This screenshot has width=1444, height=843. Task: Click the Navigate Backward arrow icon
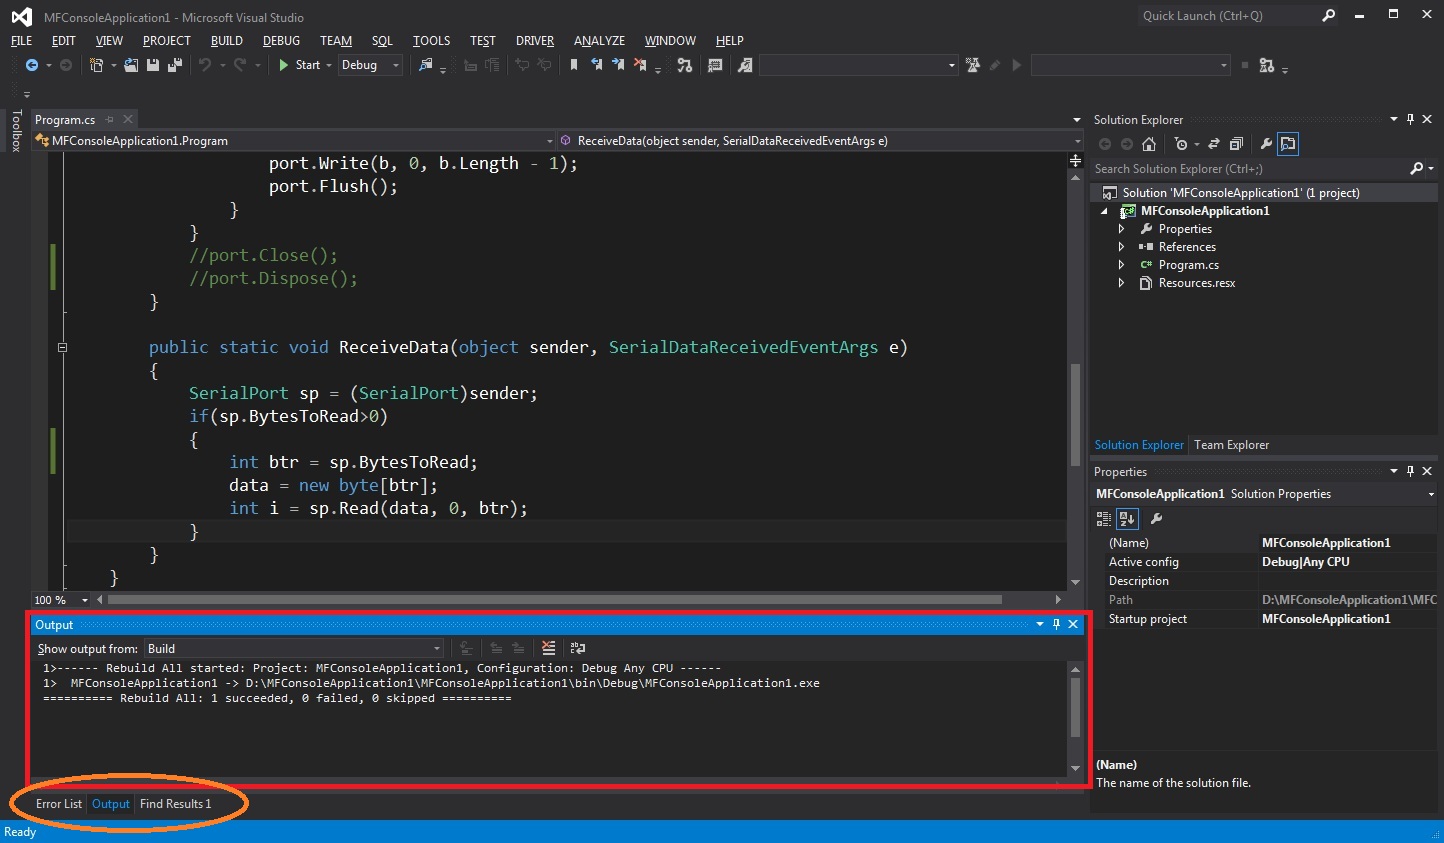(32, 65)
